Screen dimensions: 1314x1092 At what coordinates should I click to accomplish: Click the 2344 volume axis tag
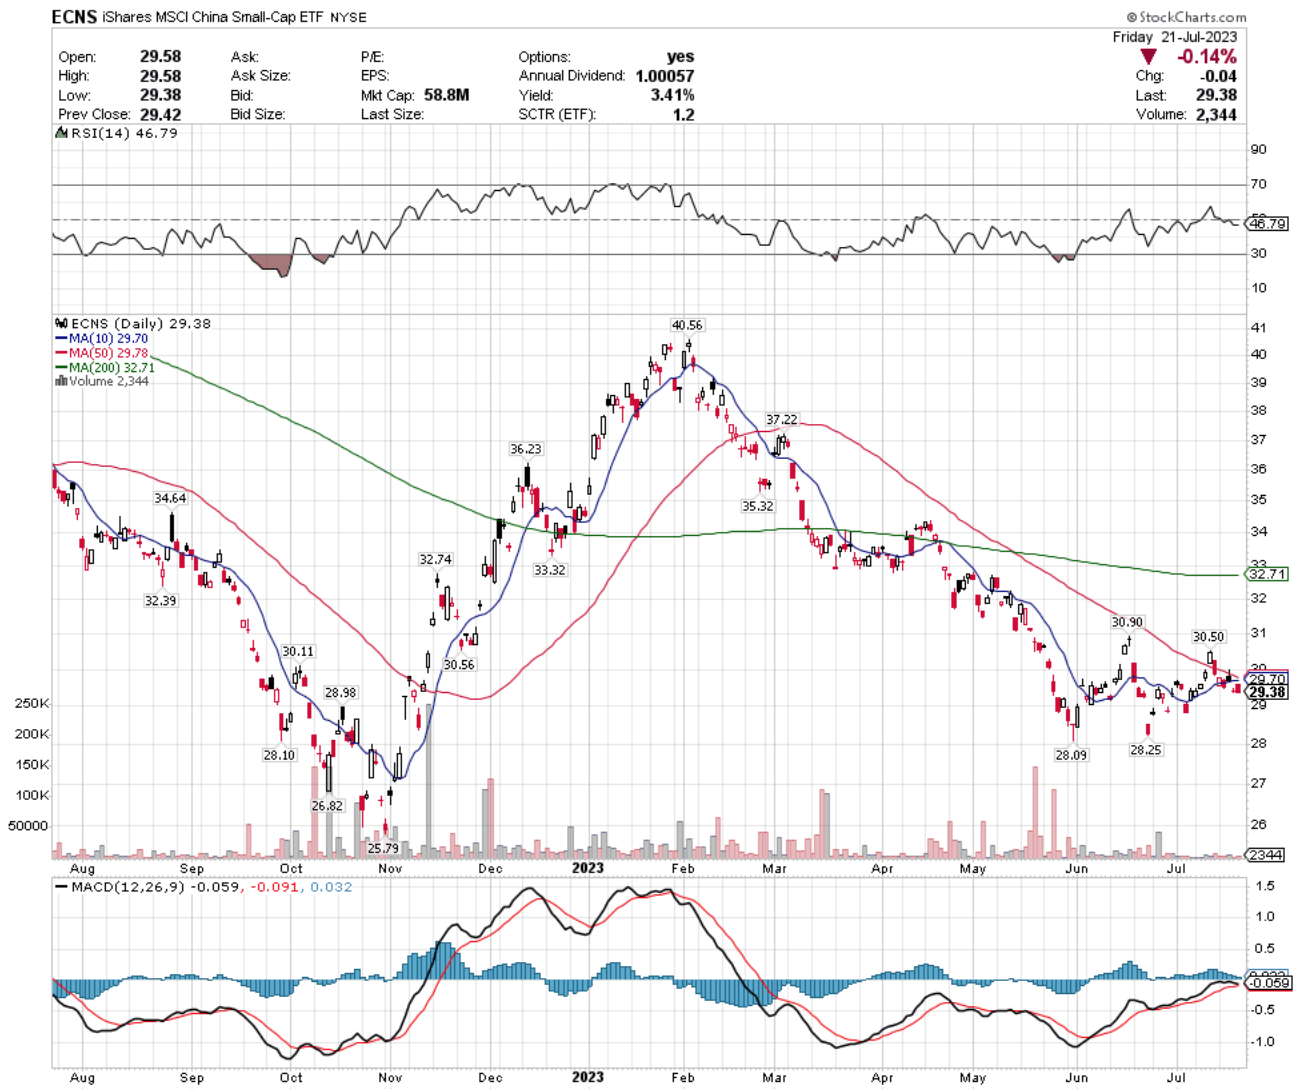pos(1267,854)
